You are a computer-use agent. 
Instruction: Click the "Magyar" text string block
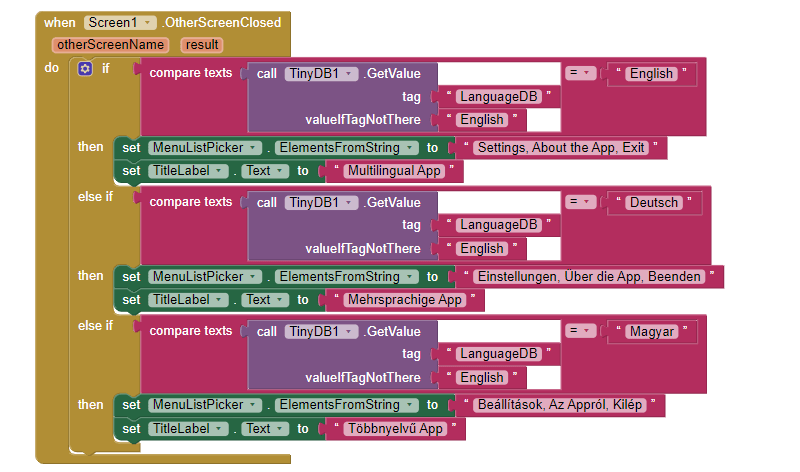[x=652, y=332]
